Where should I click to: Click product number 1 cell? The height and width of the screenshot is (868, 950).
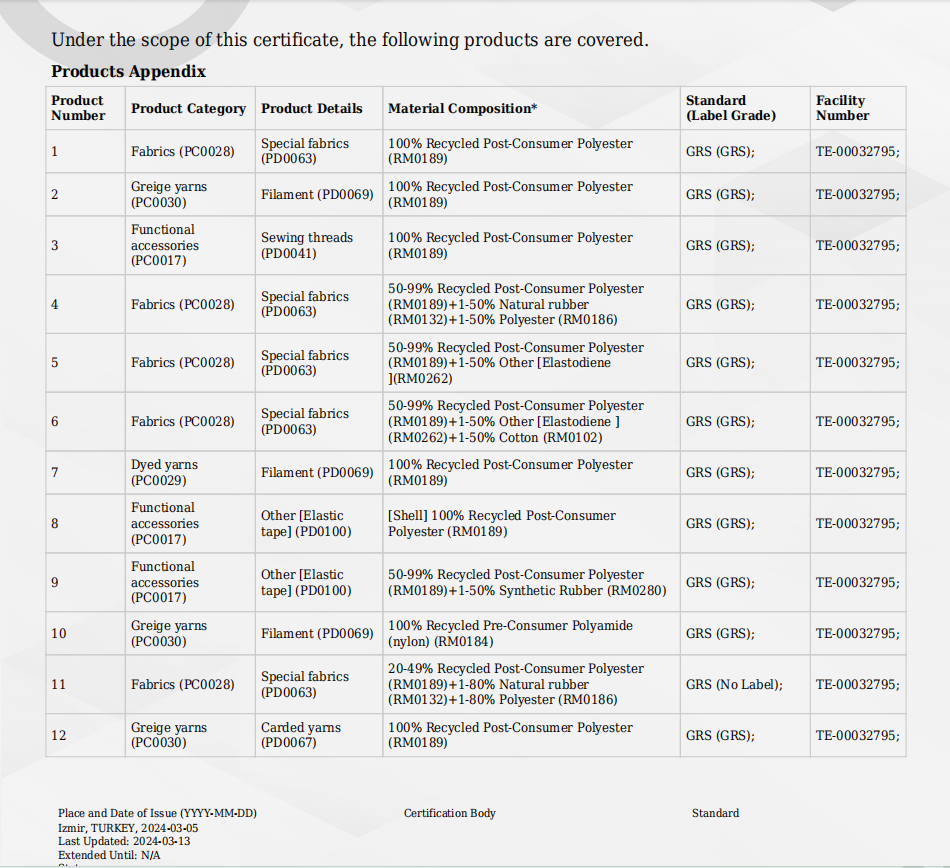[x=55, y=151]
